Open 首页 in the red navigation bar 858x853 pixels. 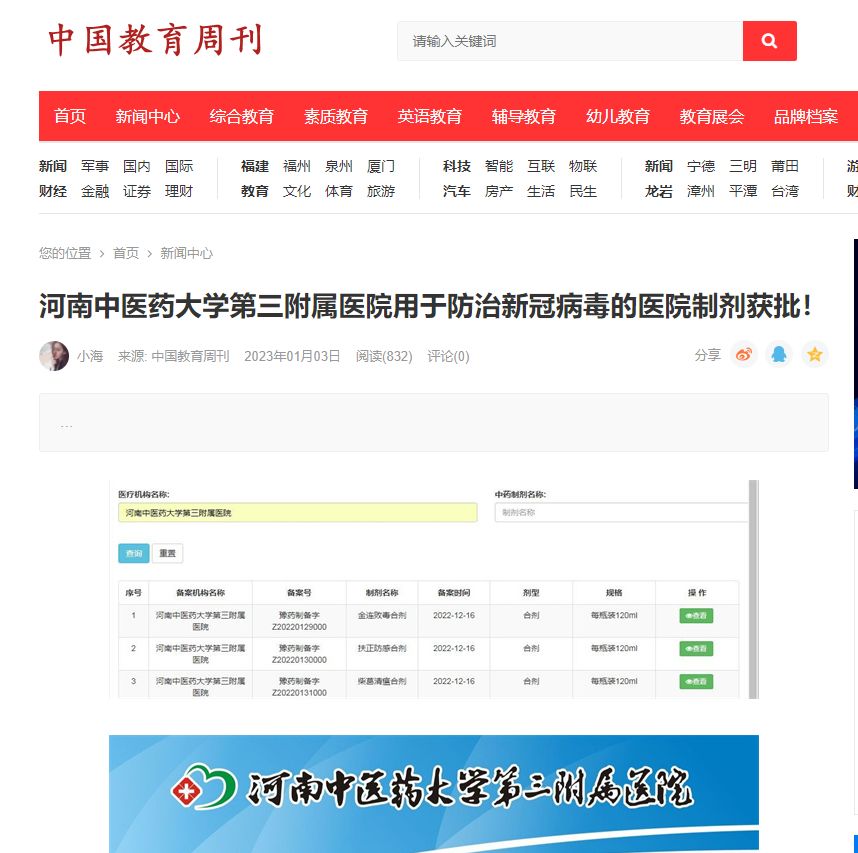(70, 116)
